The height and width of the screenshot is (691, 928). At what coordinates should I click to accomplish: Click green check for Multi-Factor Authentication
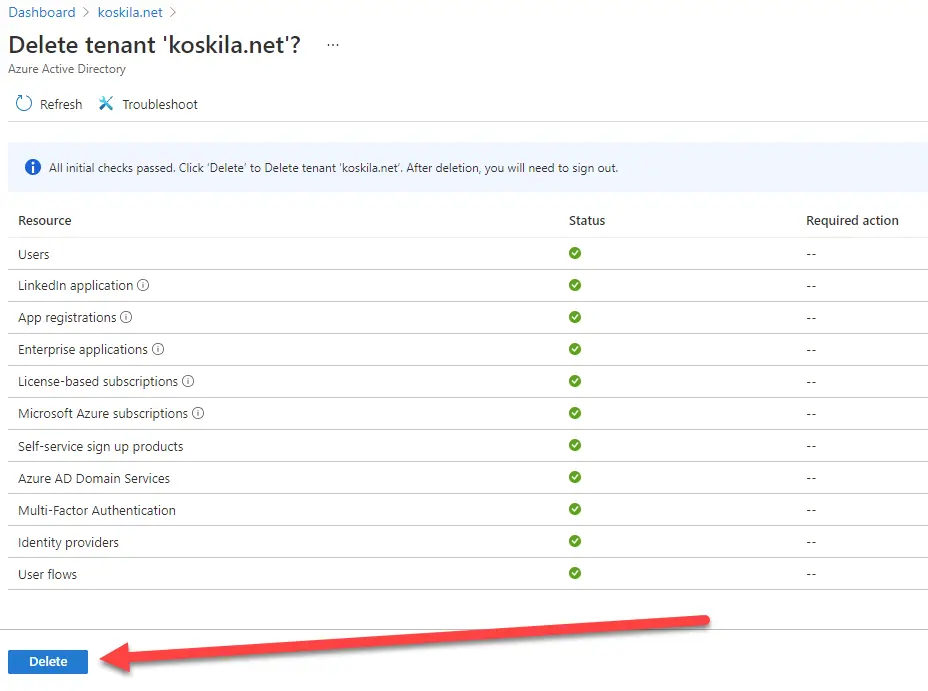coord(575,509)
